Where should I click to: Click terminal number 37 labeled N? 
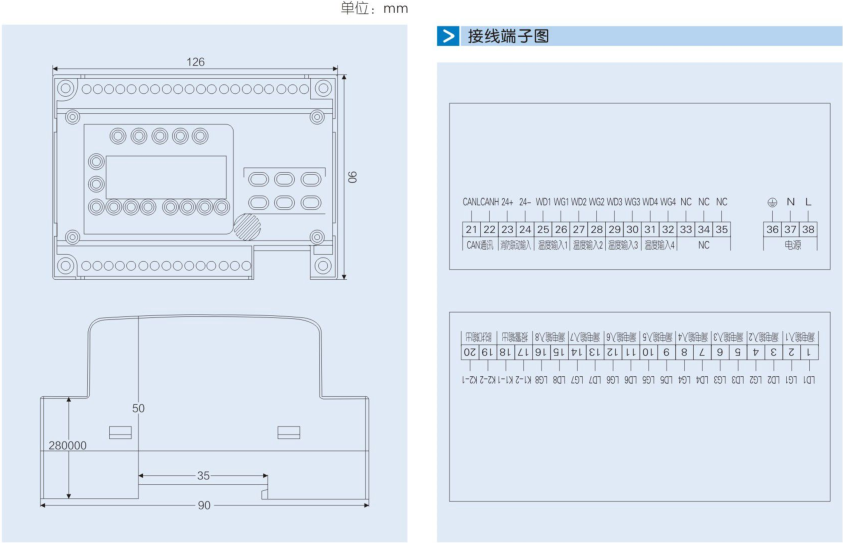[790, 229]
